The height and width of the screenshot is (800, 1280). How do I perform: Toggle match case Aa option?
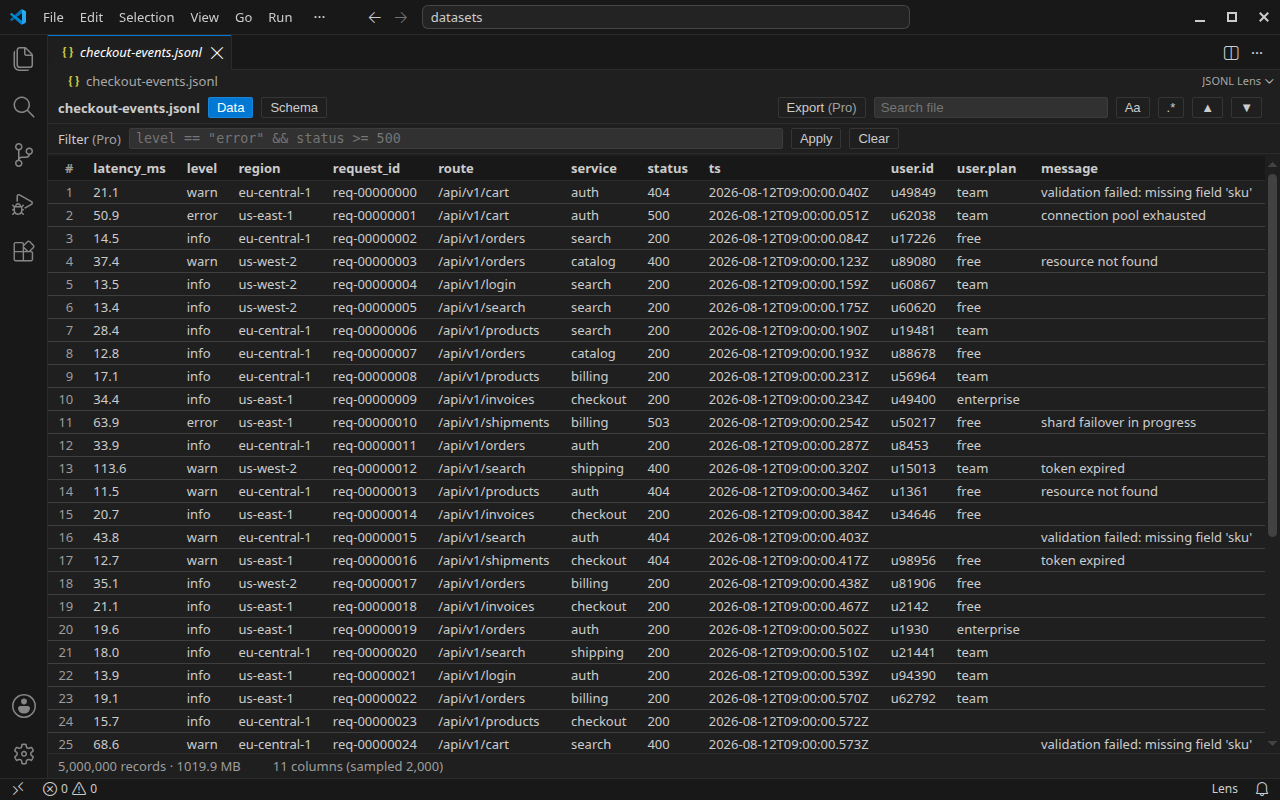(1132, 108)
